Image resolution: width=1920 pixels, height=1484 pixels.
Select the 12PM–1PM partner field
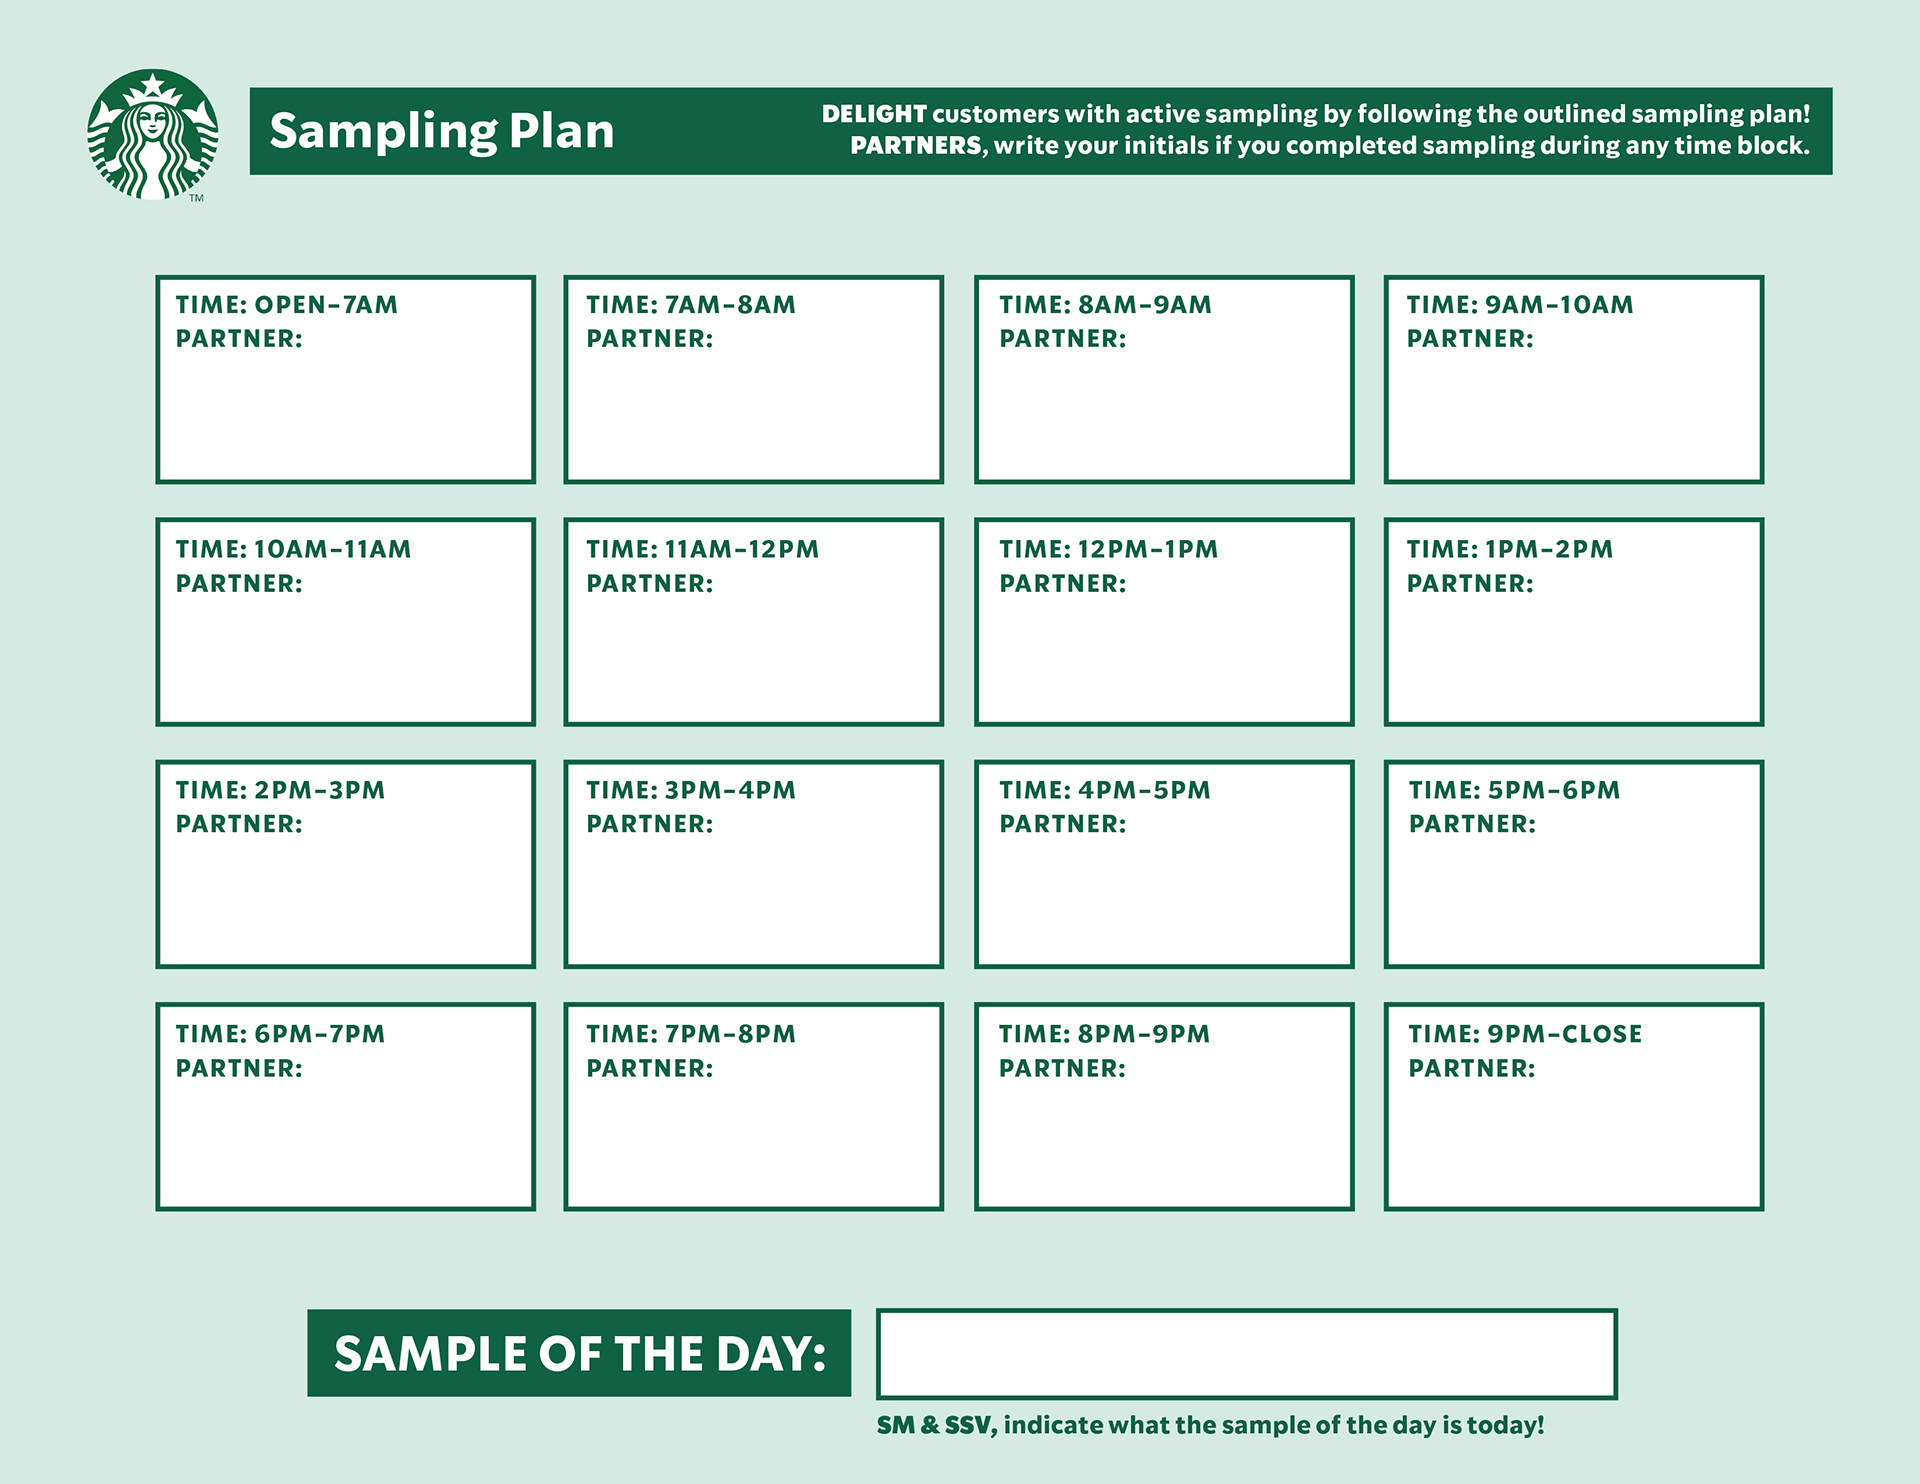point(1164,622)
